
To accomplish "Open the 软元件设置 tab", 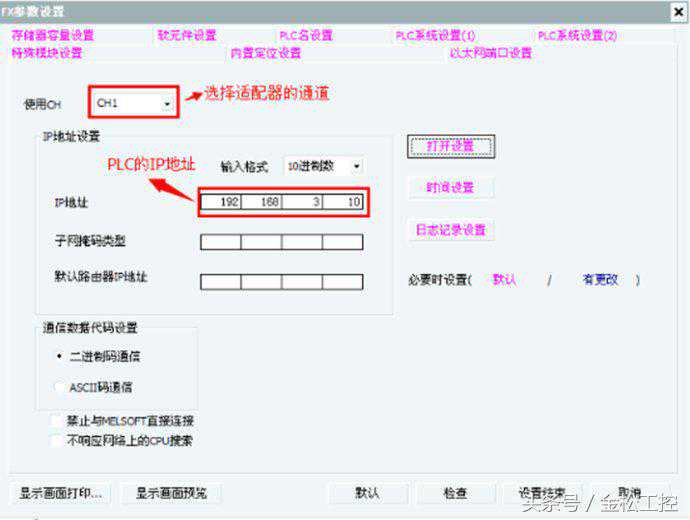I will click(187, 35).
